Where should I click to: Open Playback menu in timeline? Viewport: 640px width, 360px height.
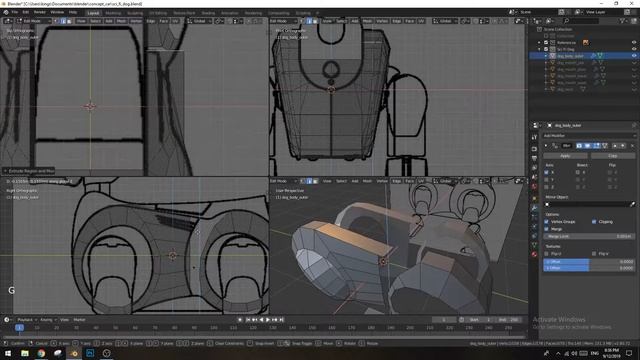pyautogui.click(x=27, y=320)
